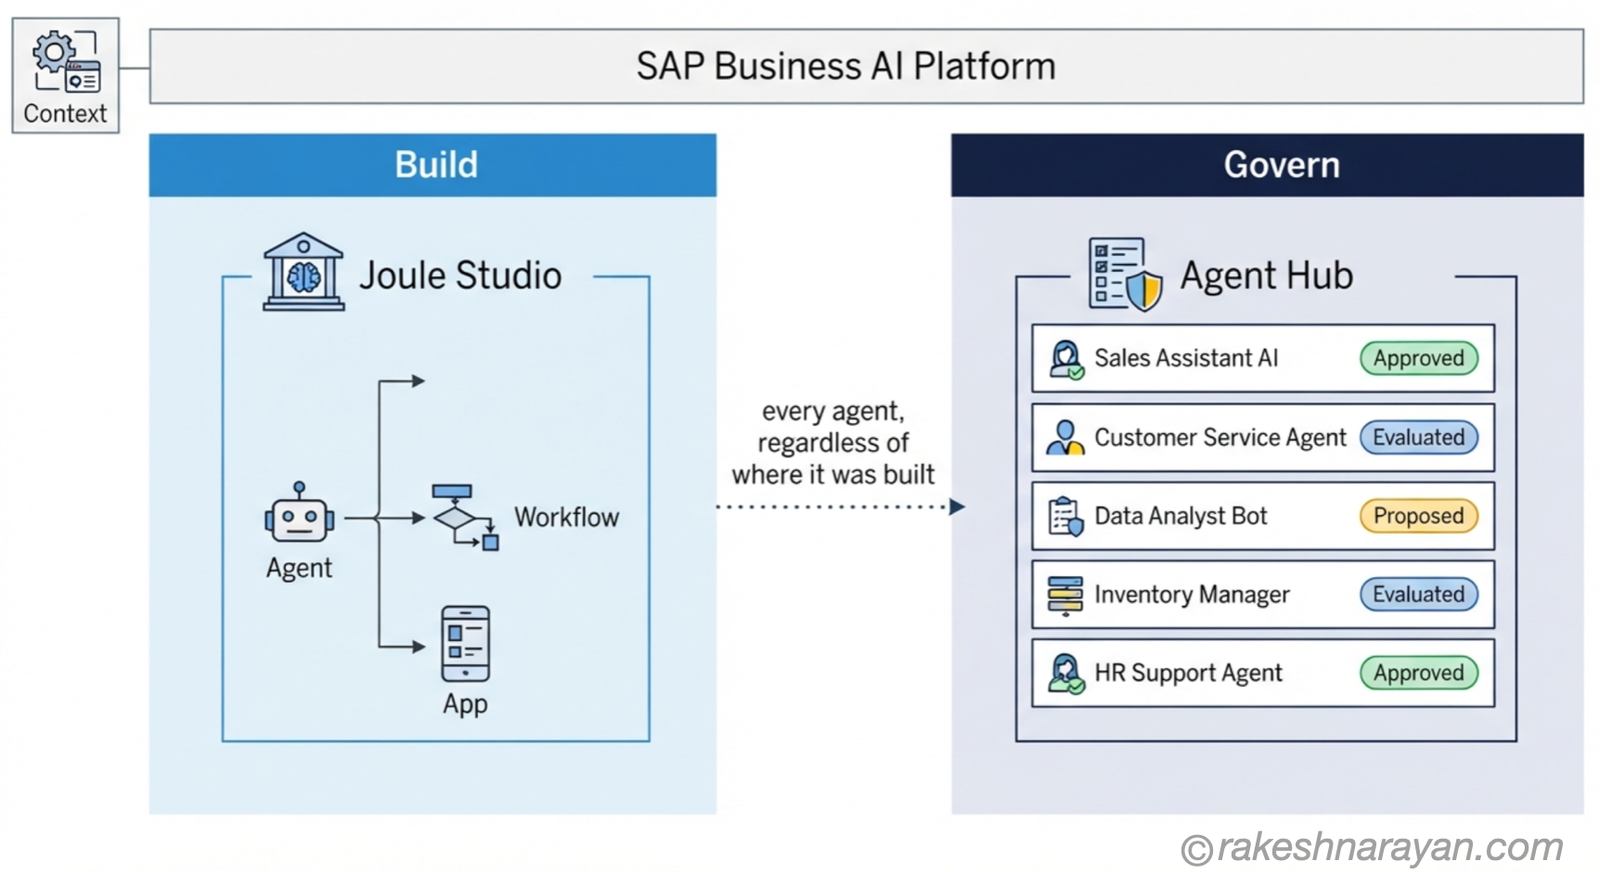Click the Sales Assistant AI avatar icon

1066,359
